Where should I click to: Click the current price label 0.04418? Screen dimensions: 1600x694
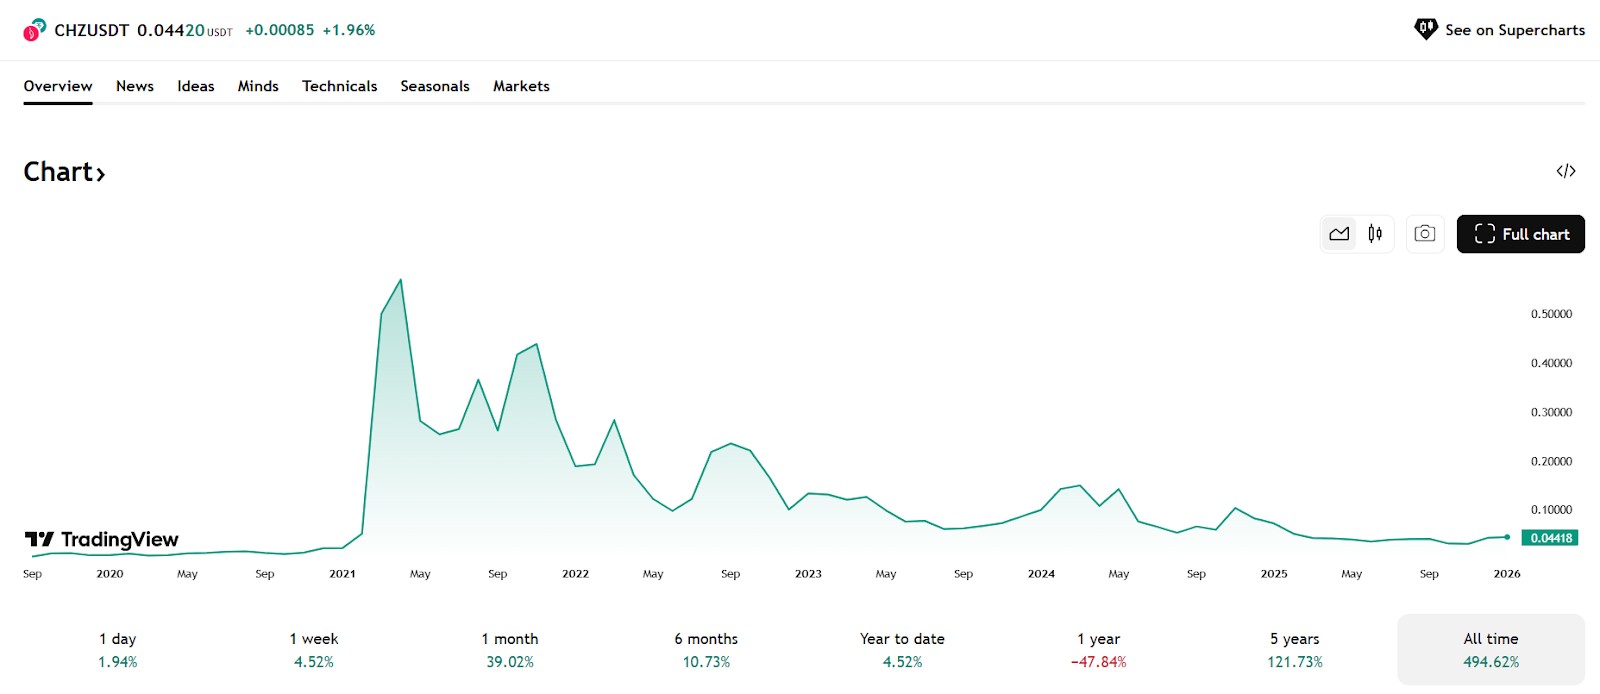(x=1550, y=538)
